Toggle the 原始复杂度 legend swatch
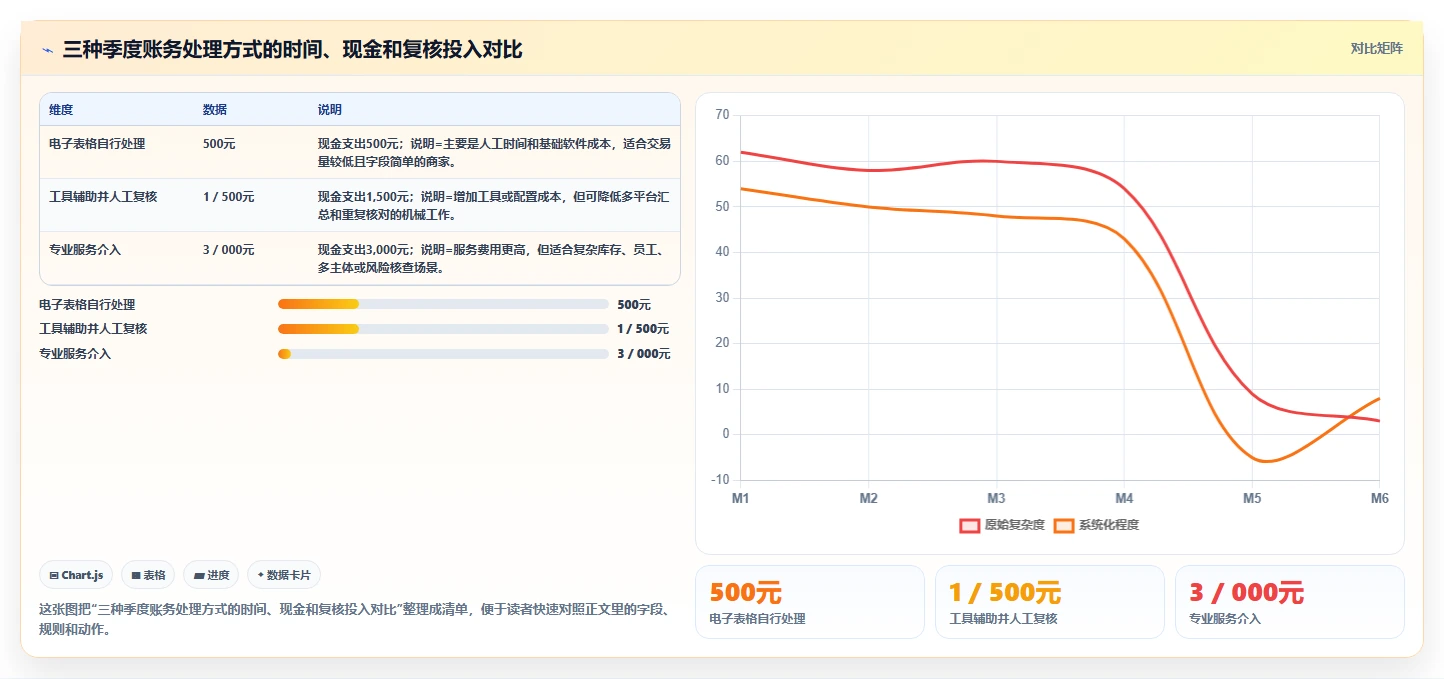 coord(969,525)
